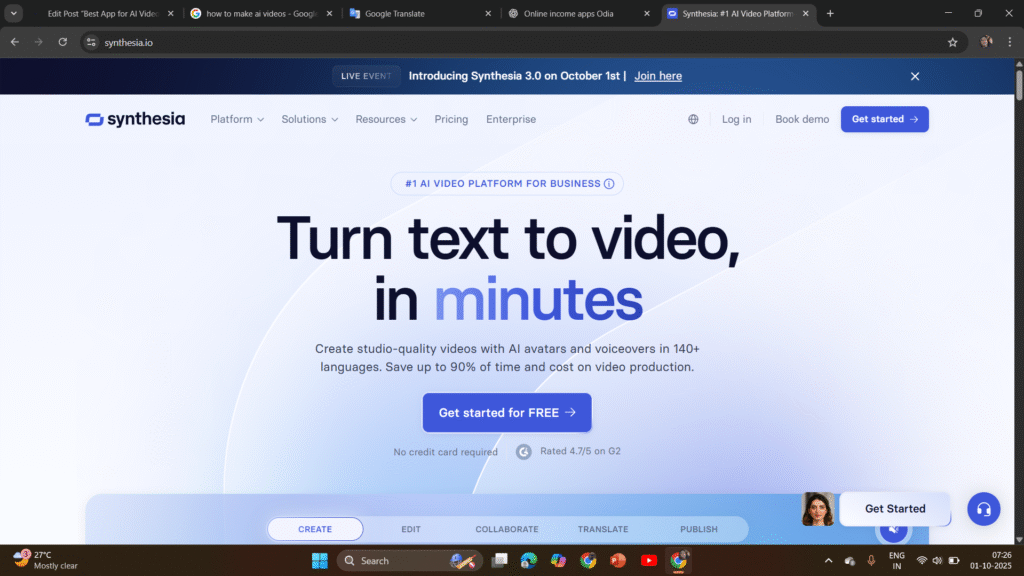This screenshot has width=1024, height=576.
Task: Reload the page via refresh icon
Action: coord(62,42)
